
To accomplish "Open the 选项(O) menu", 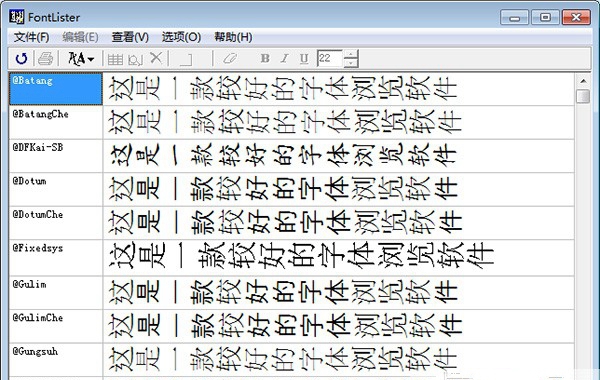I will pos(181,37).
